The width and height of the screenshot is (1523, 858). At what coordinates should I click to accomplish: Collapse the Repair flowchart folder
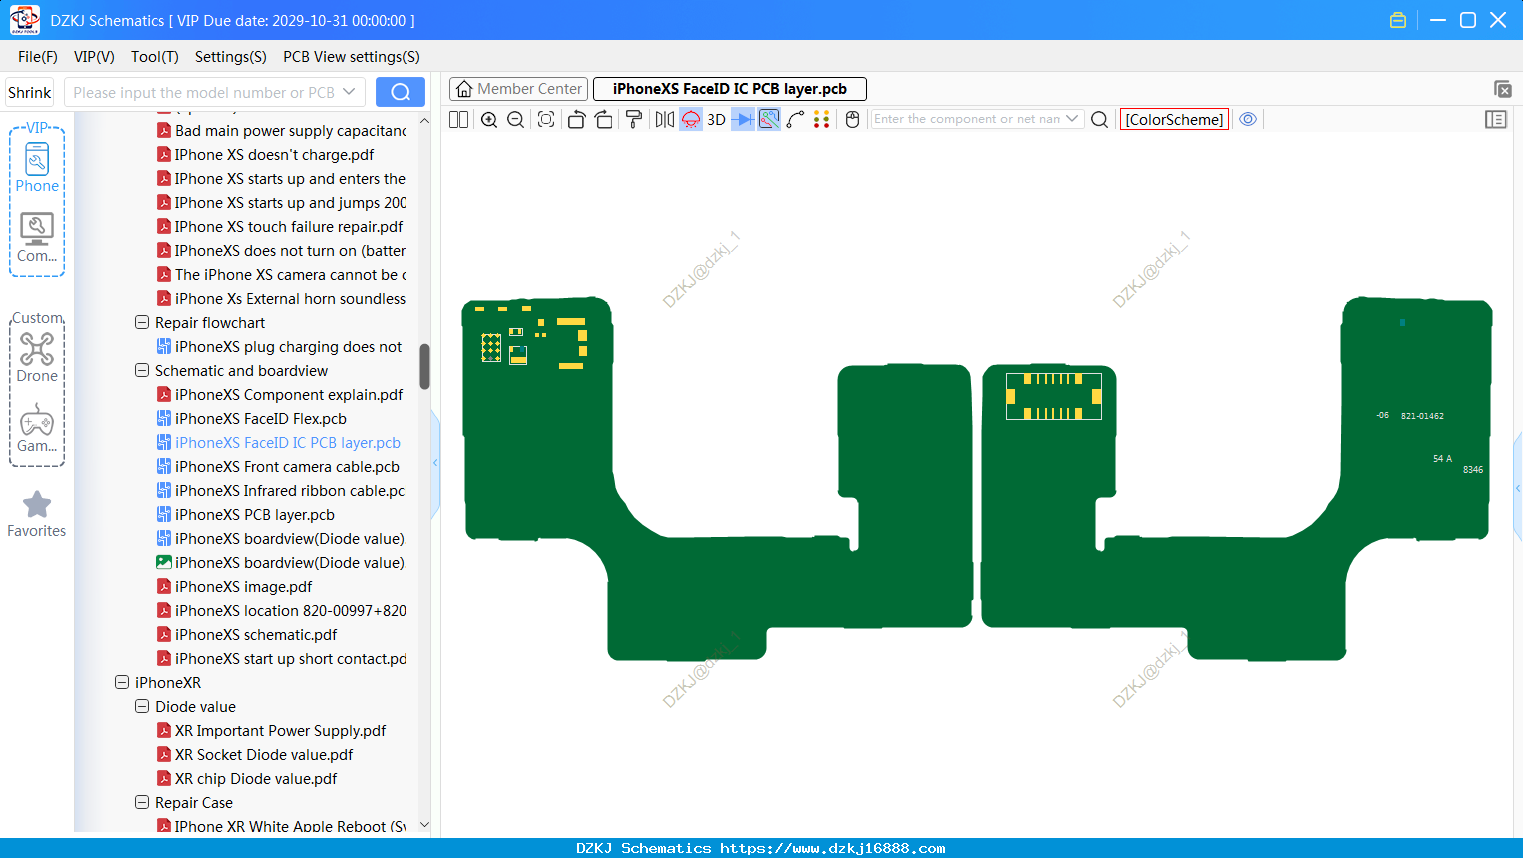[x=142, y=323]
